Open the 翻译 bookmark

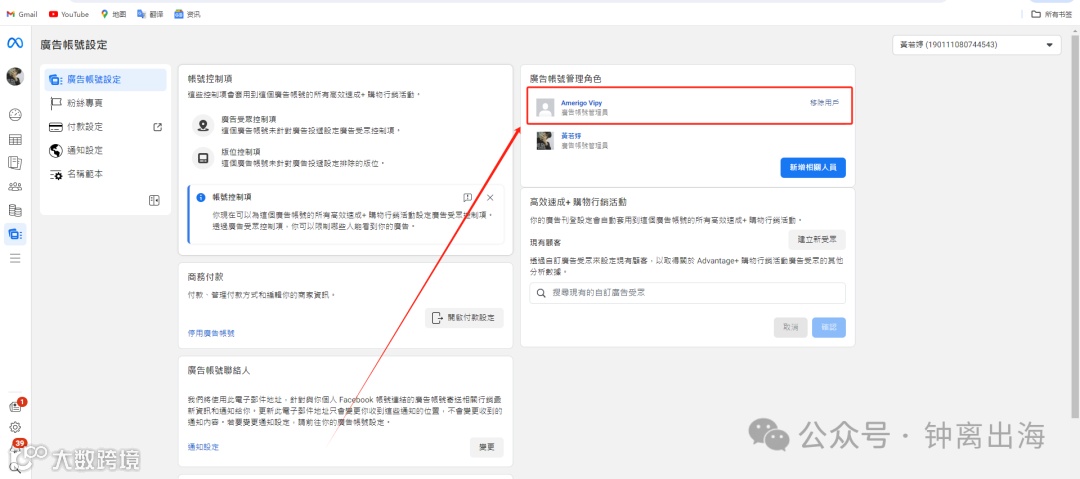(150, 14)
